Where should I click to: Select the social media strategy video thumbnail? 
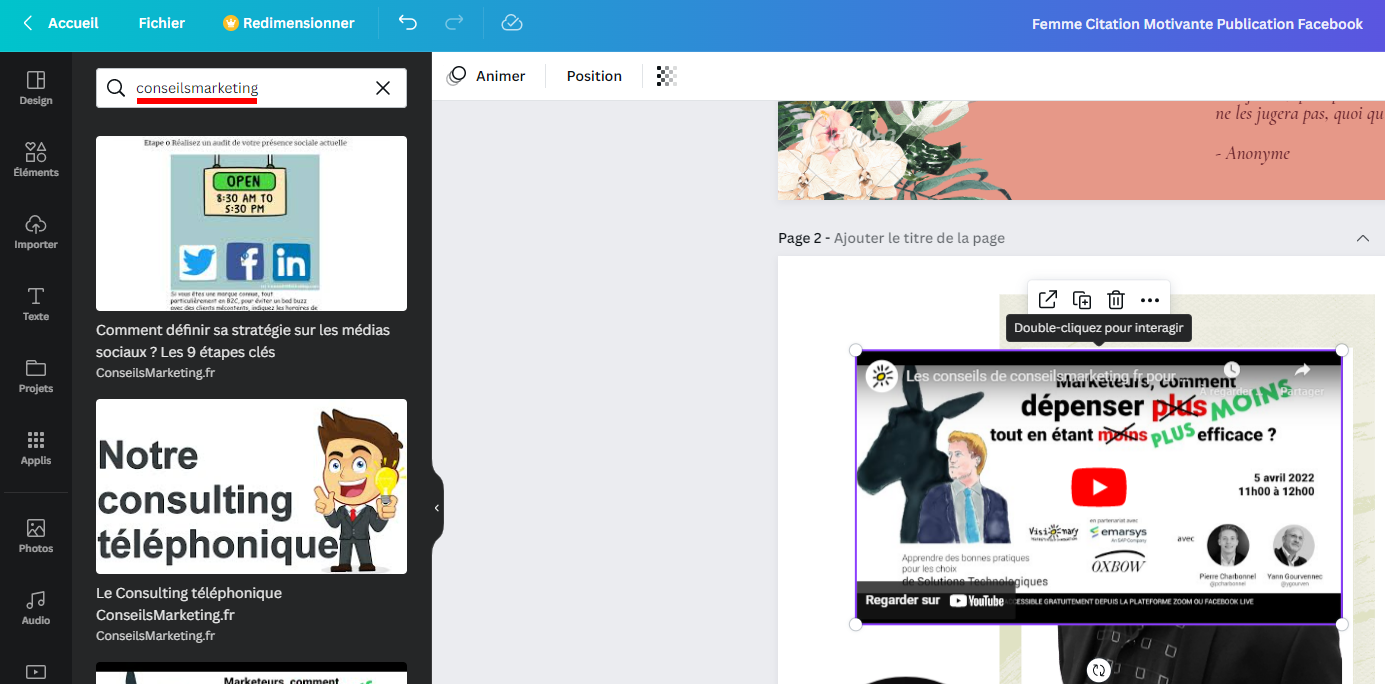click(251, 223)
